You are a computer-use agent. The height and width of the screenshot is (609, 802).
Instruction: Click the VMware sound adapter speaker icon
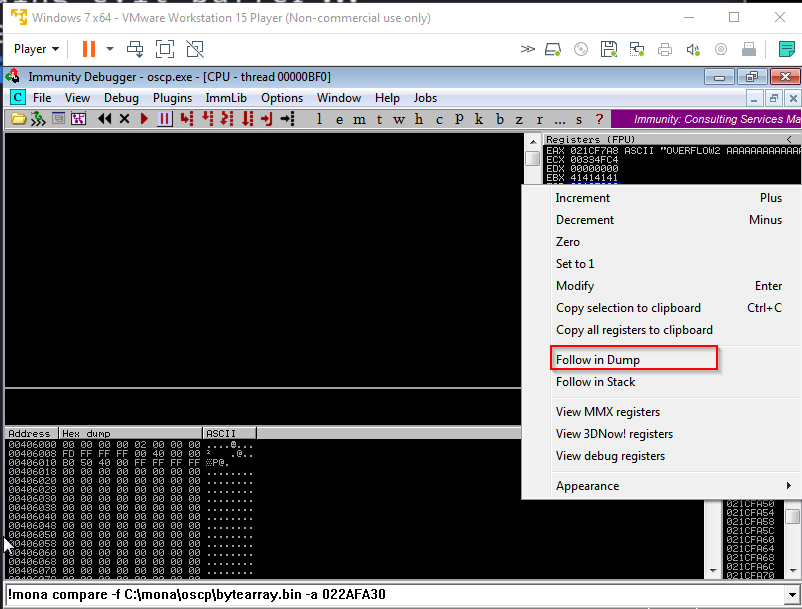[692, 49]
